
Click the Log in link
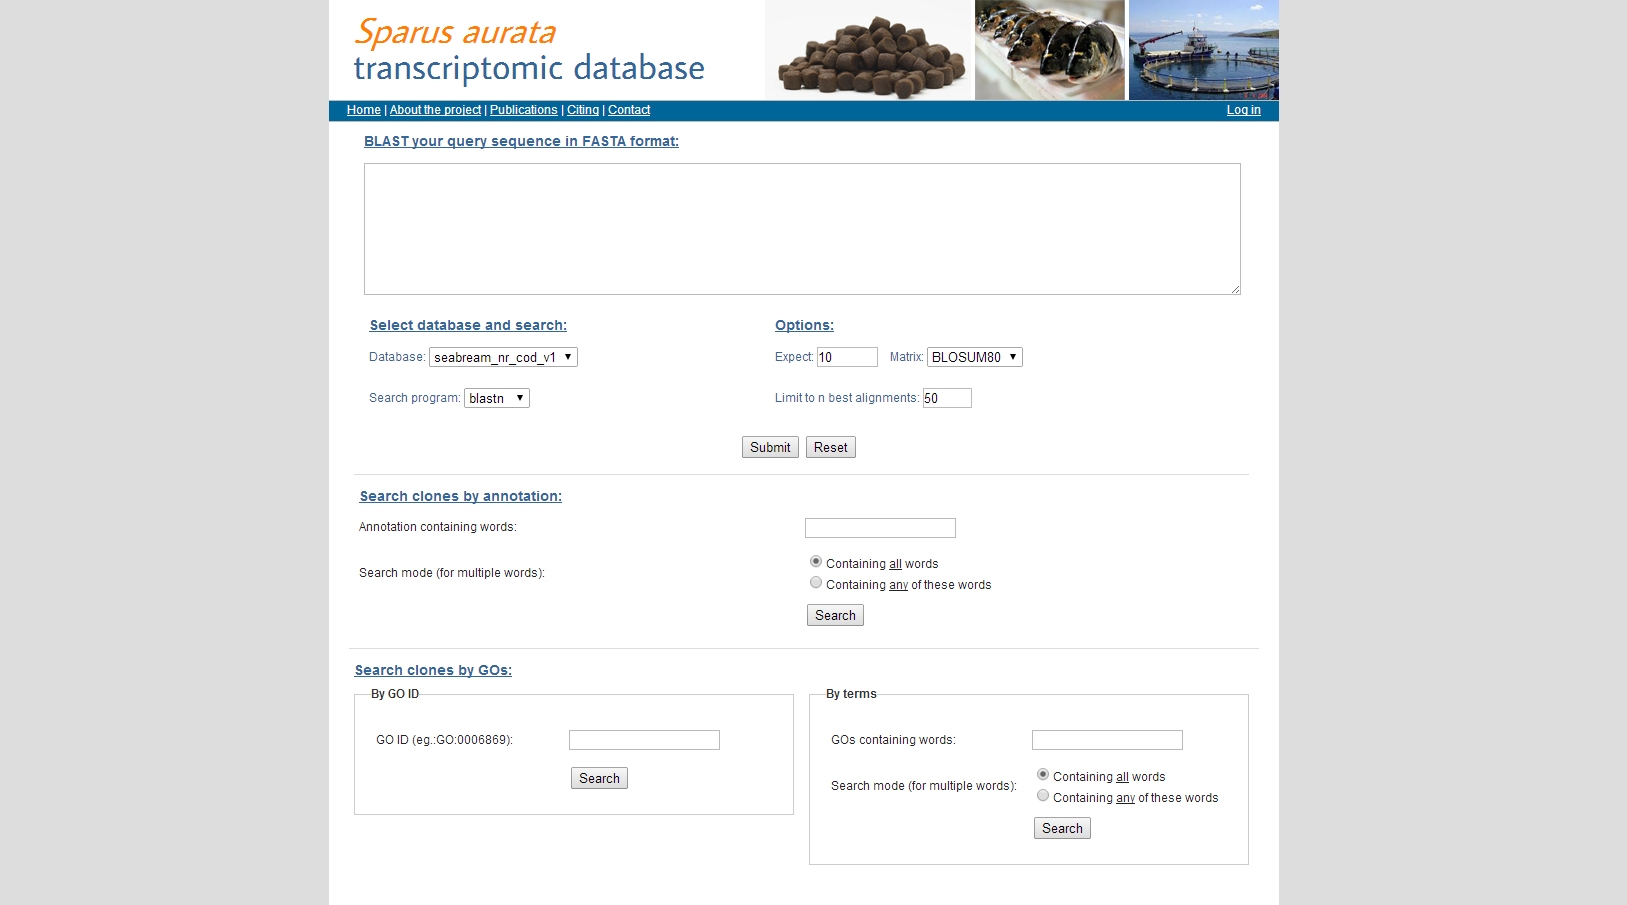click(x=1243, y=110)
